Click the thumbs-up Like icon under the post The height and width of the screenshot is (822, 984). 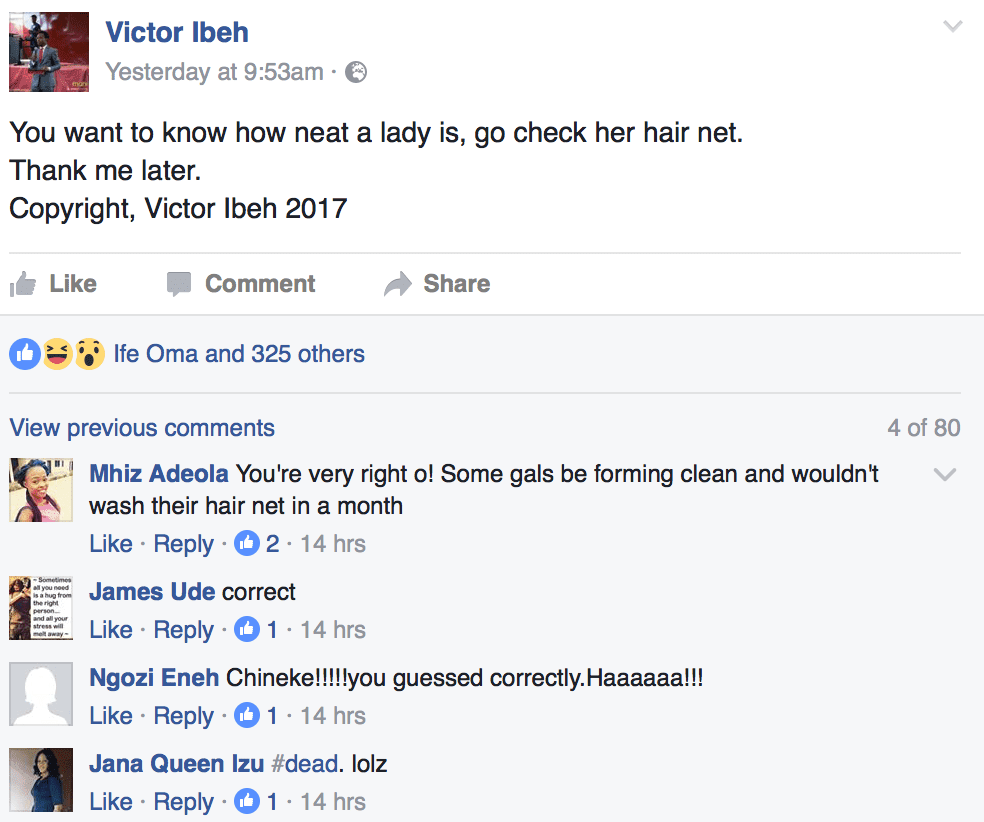click(23, 284)
